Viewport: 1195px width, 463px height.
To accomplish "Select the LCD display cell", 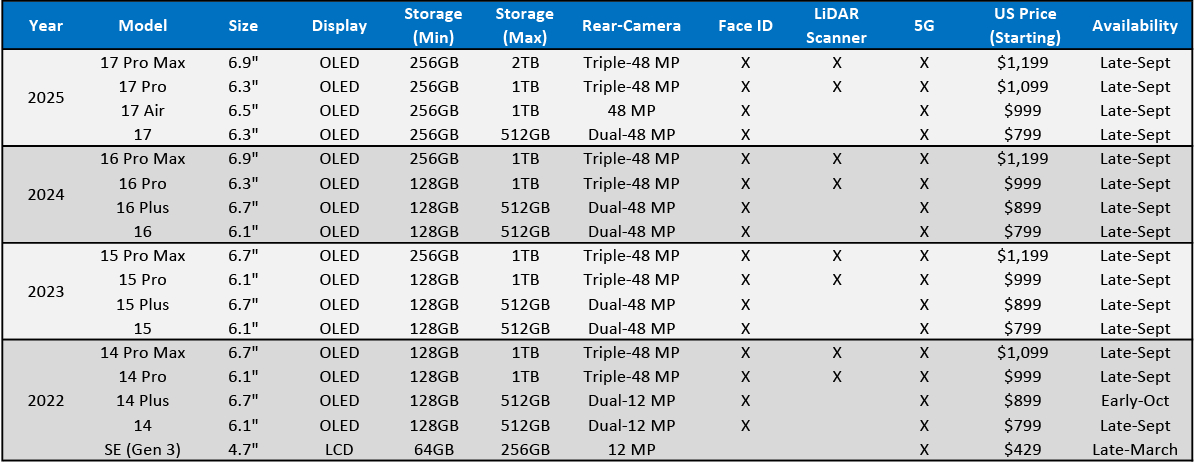I will 339,450.
